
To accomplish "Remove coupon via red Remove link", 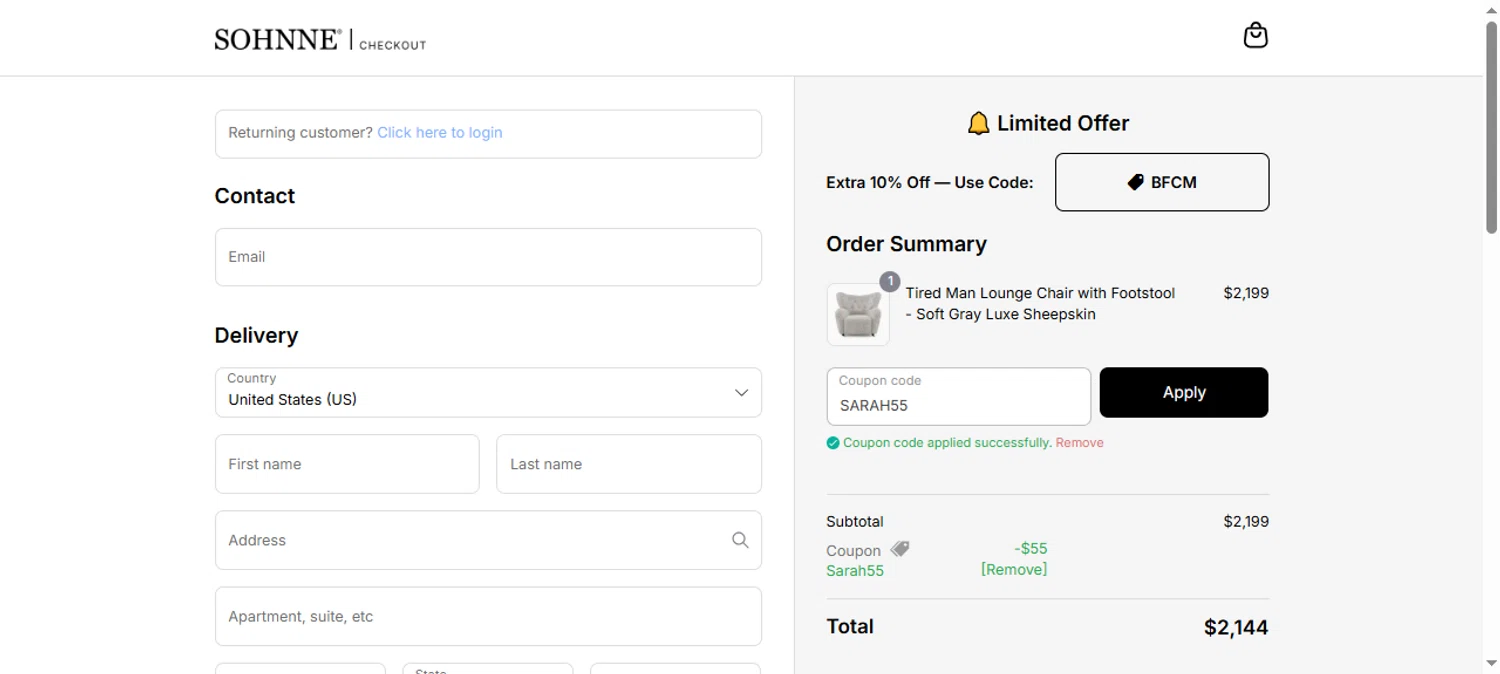I will coord(1080,443).
